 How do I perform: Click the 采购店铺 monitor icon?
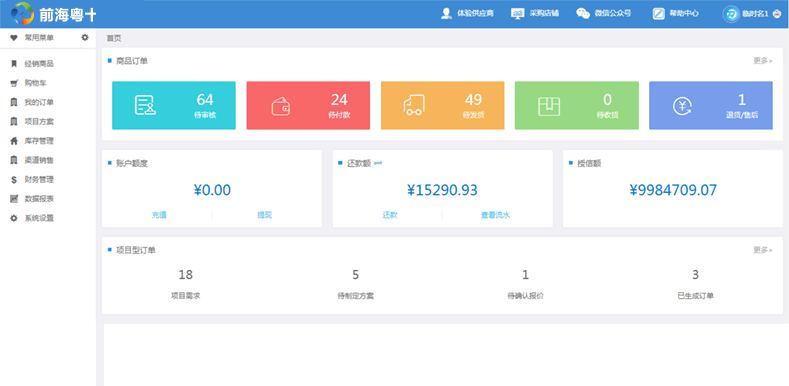pos(517,14)
